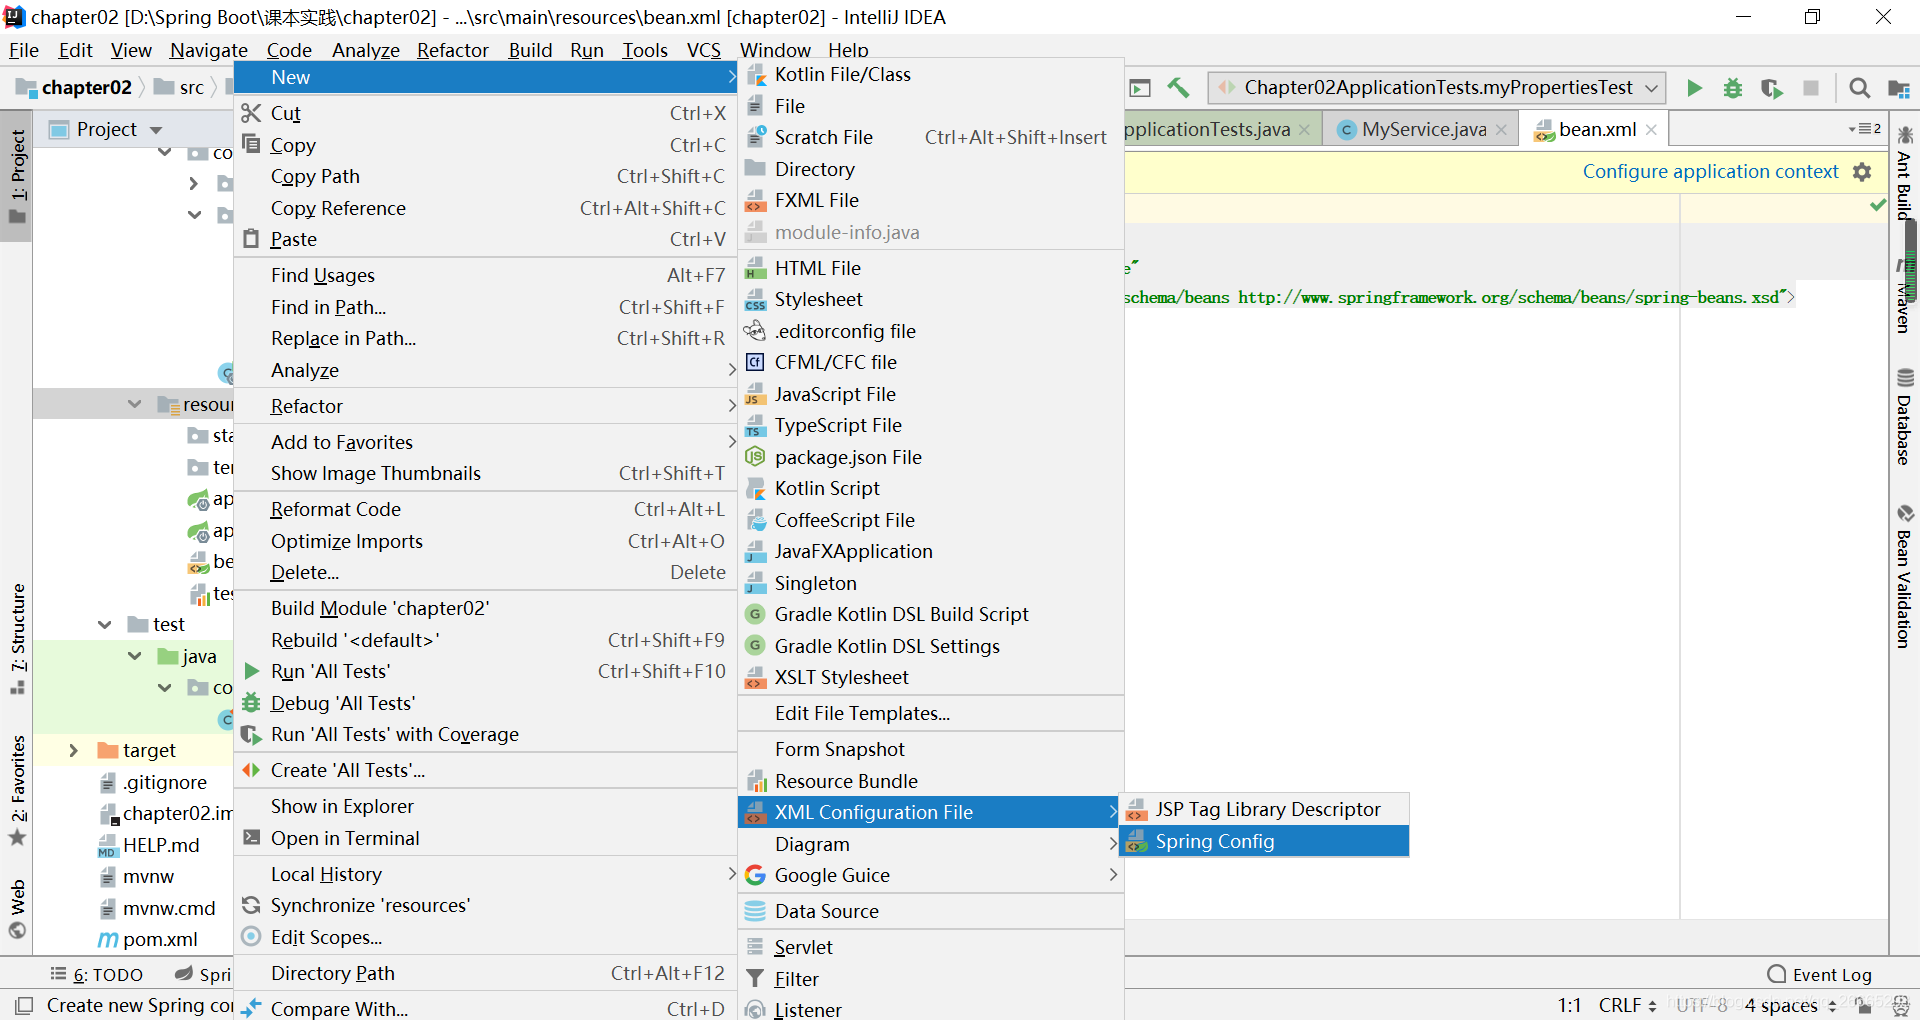Click the 4 spaces indent selector

1791,1005
